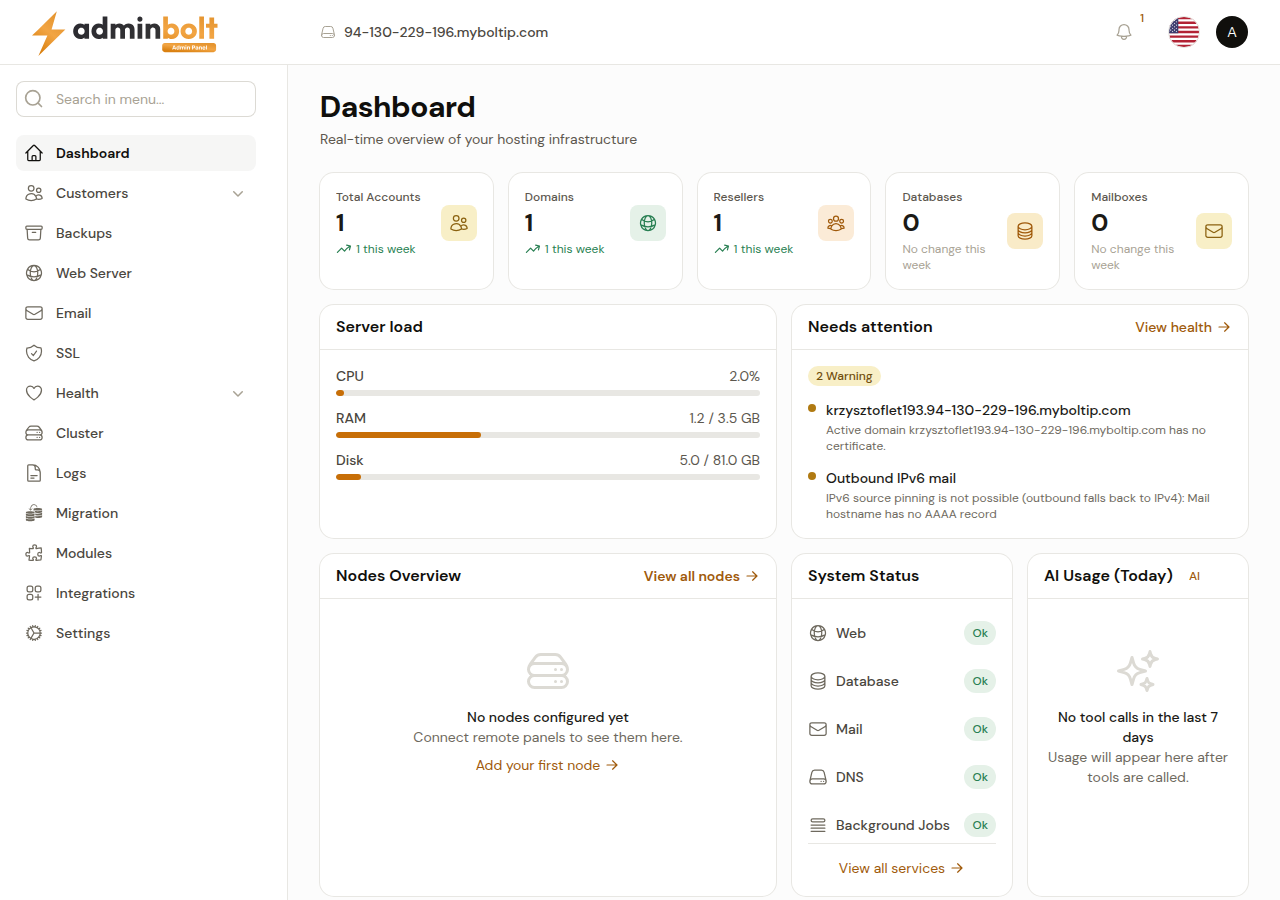Click the Total Accounts users icon

(459, 223)
